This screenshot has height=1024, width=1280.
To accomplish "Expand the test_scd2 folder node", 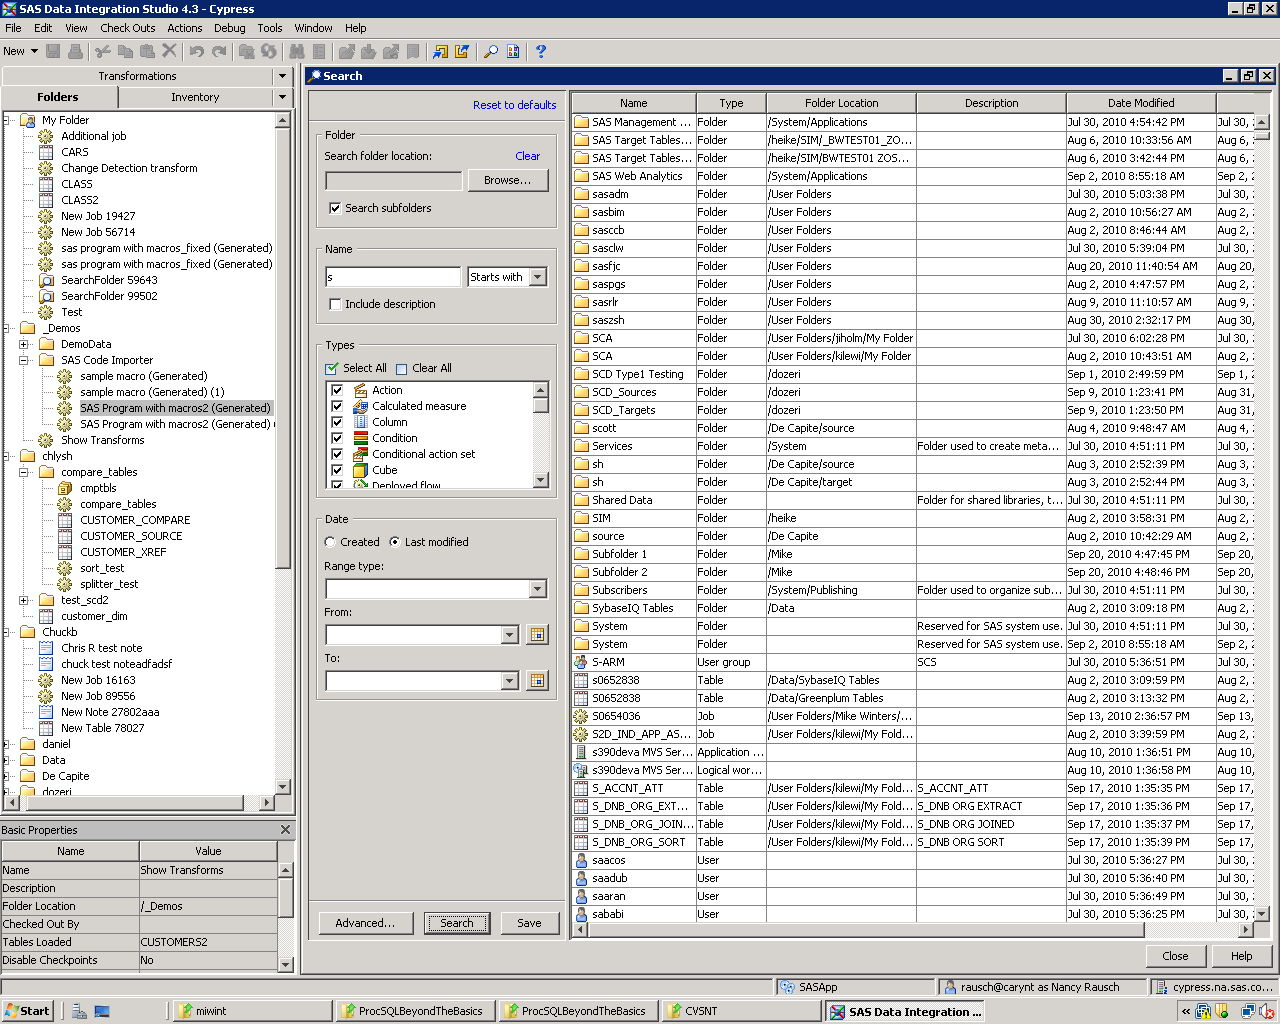I will pyautogui.click(x=24, y=600).
